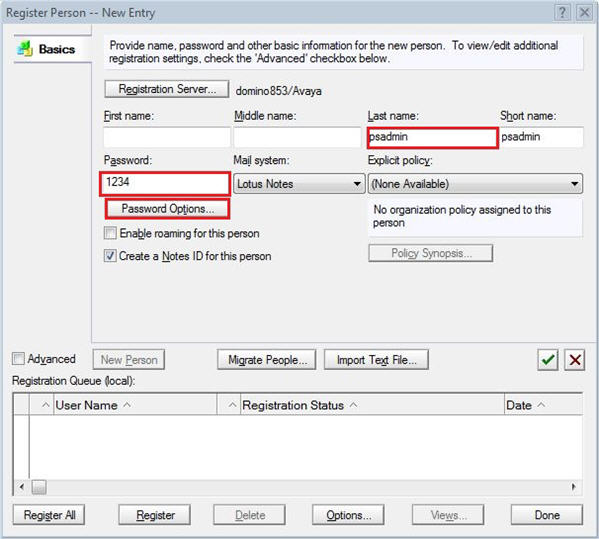Uncheck Create a Notes ID for this person
The height and width of the screenshot is (539, 599).
coord(110,256)
